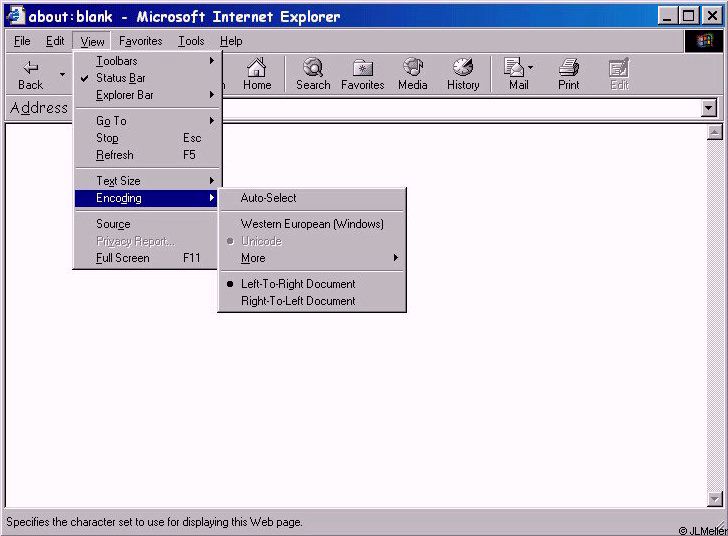
Task: Click the Address label
Action: [x=39, y=108]
